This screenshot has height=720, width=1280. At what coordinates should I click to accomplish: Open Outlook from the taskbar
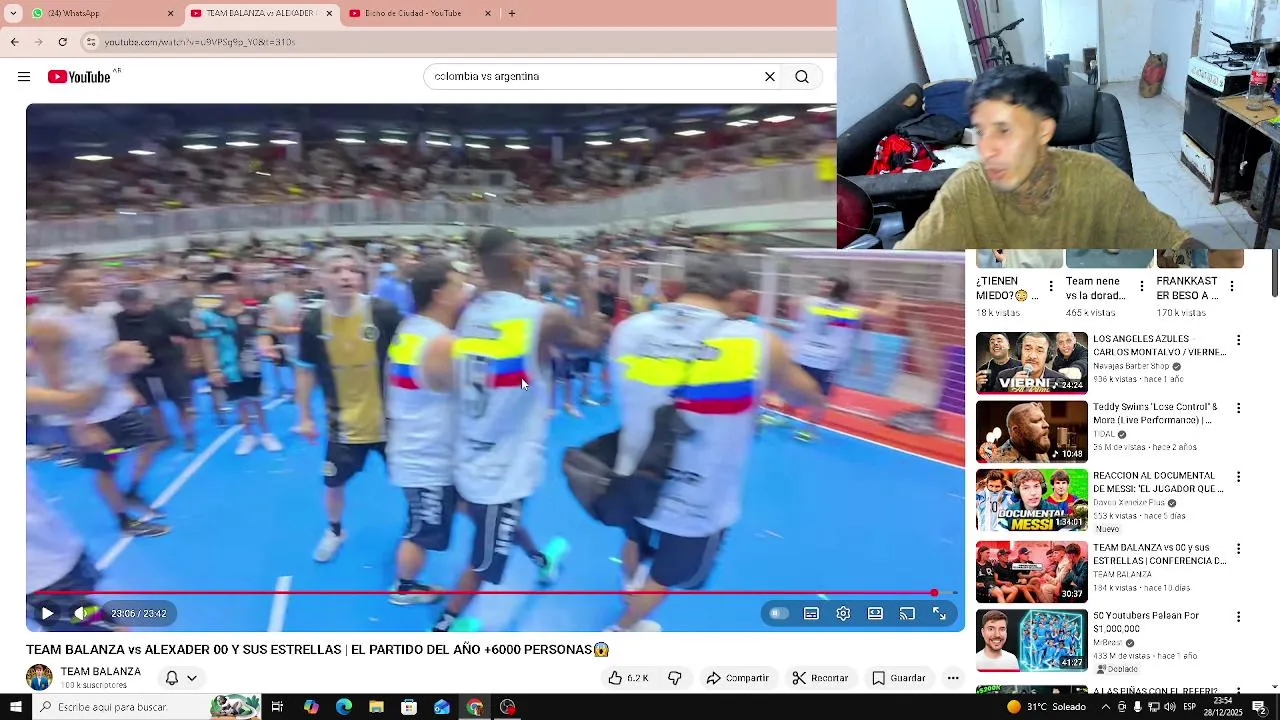pyautogui.click(x=442, y=707)
